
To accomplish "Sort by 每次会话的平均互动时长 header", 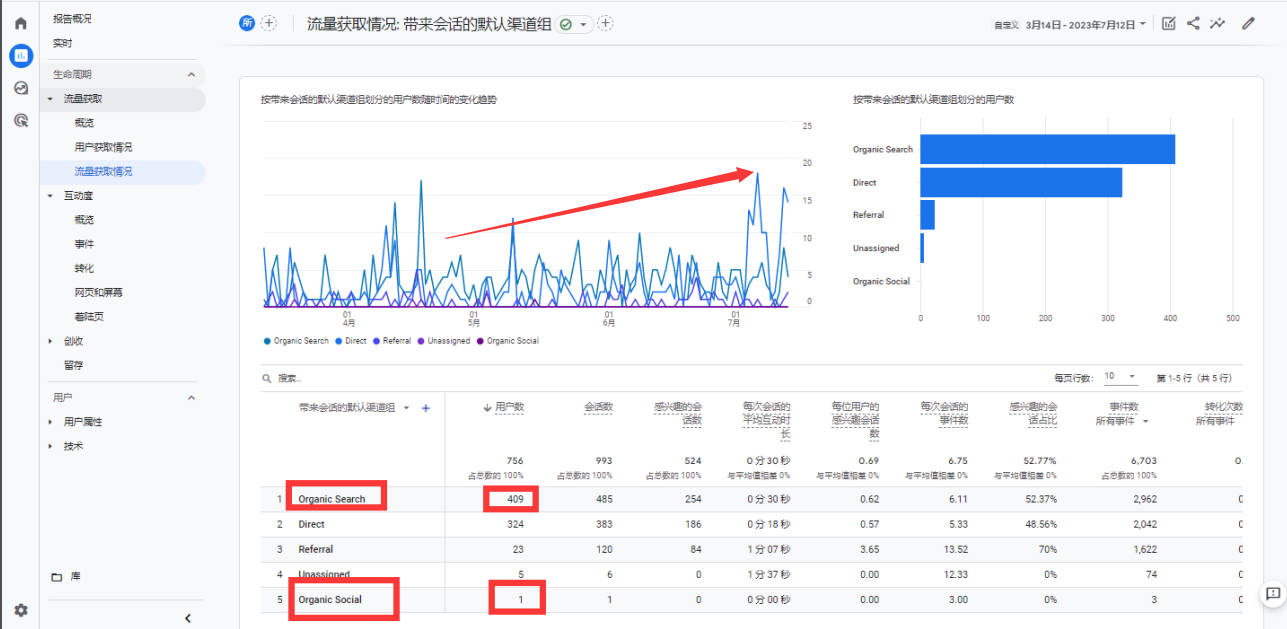I will click(766, 421).
